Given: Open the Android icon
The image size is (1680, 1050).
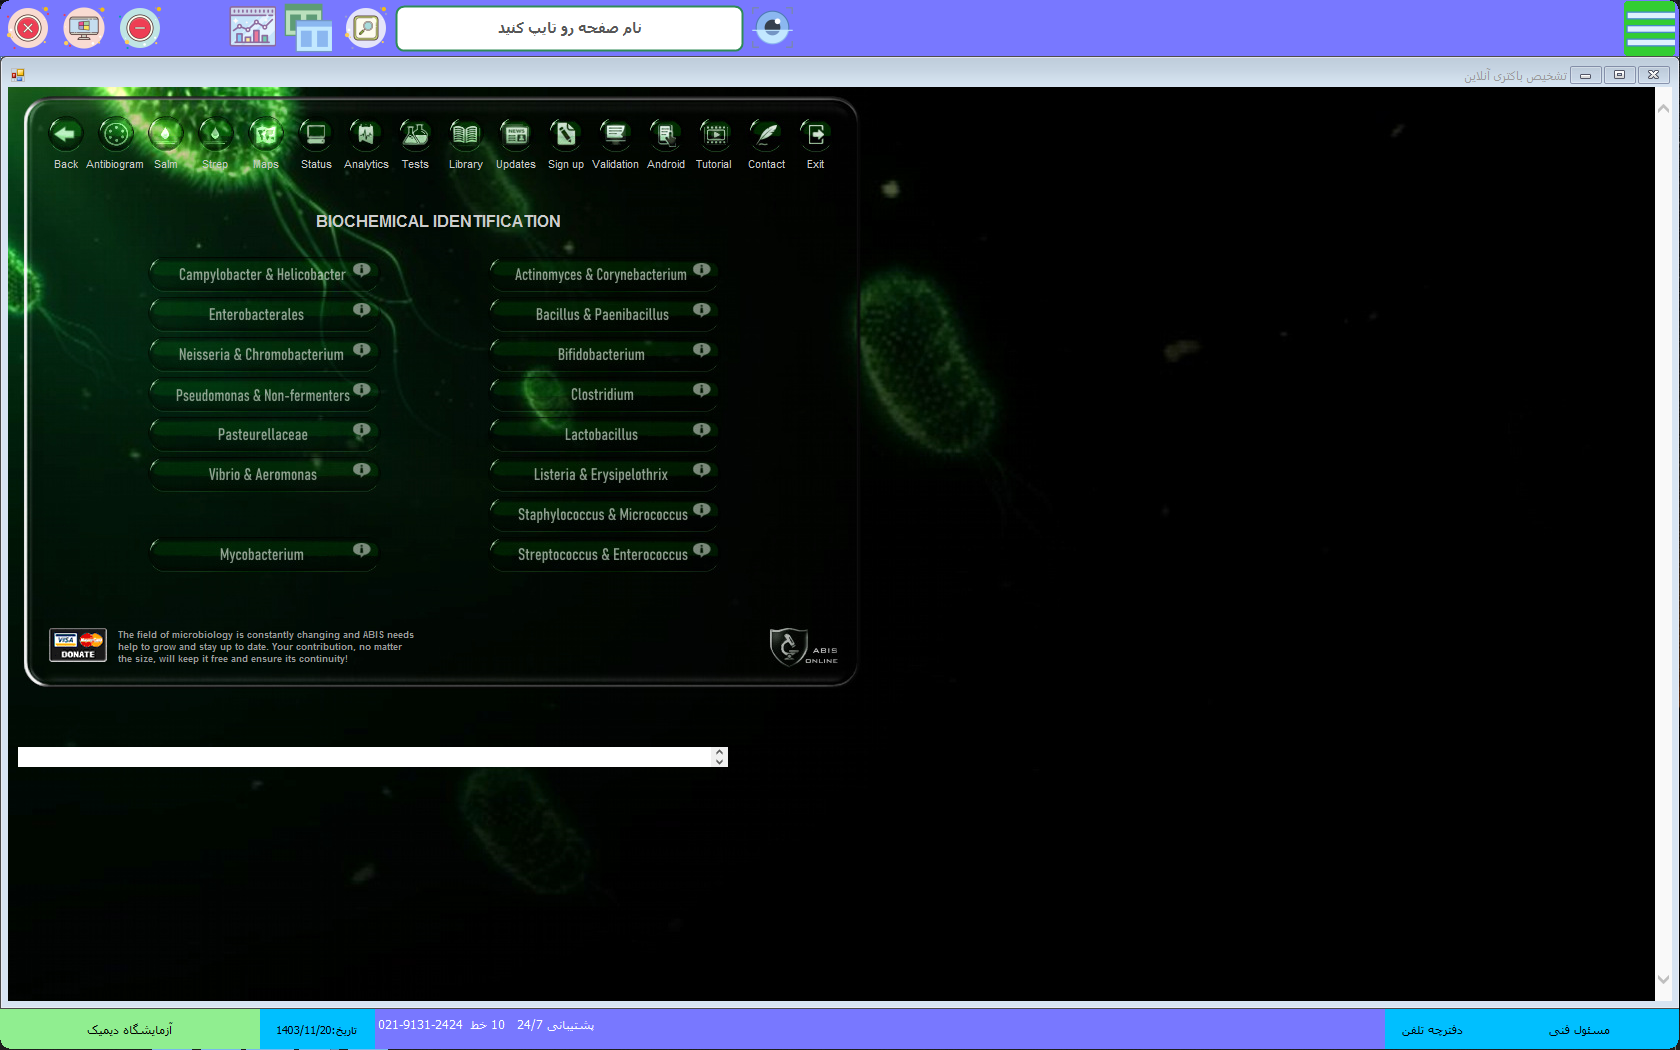Looking at the screenshot, I should [x=665, y=135].
